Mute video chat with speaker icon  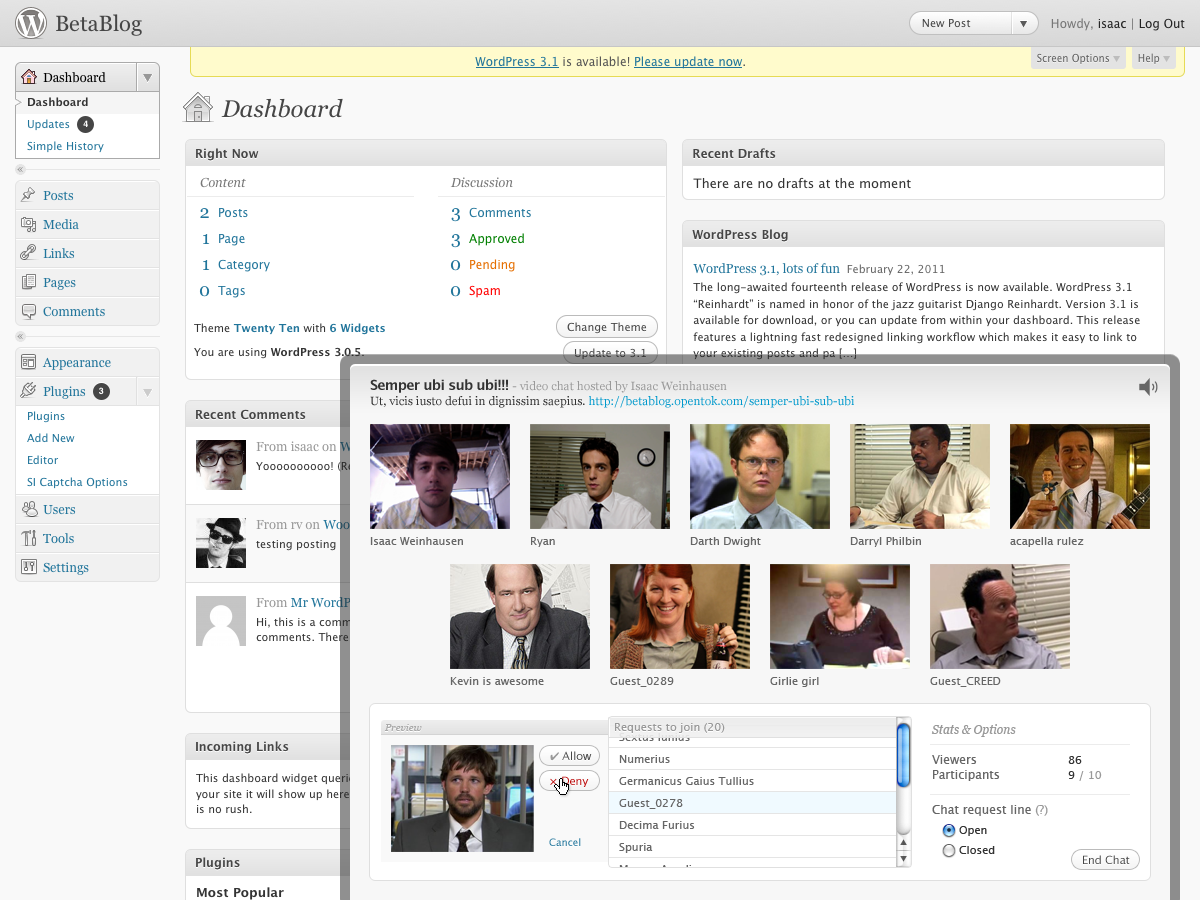pos(1148,387)
